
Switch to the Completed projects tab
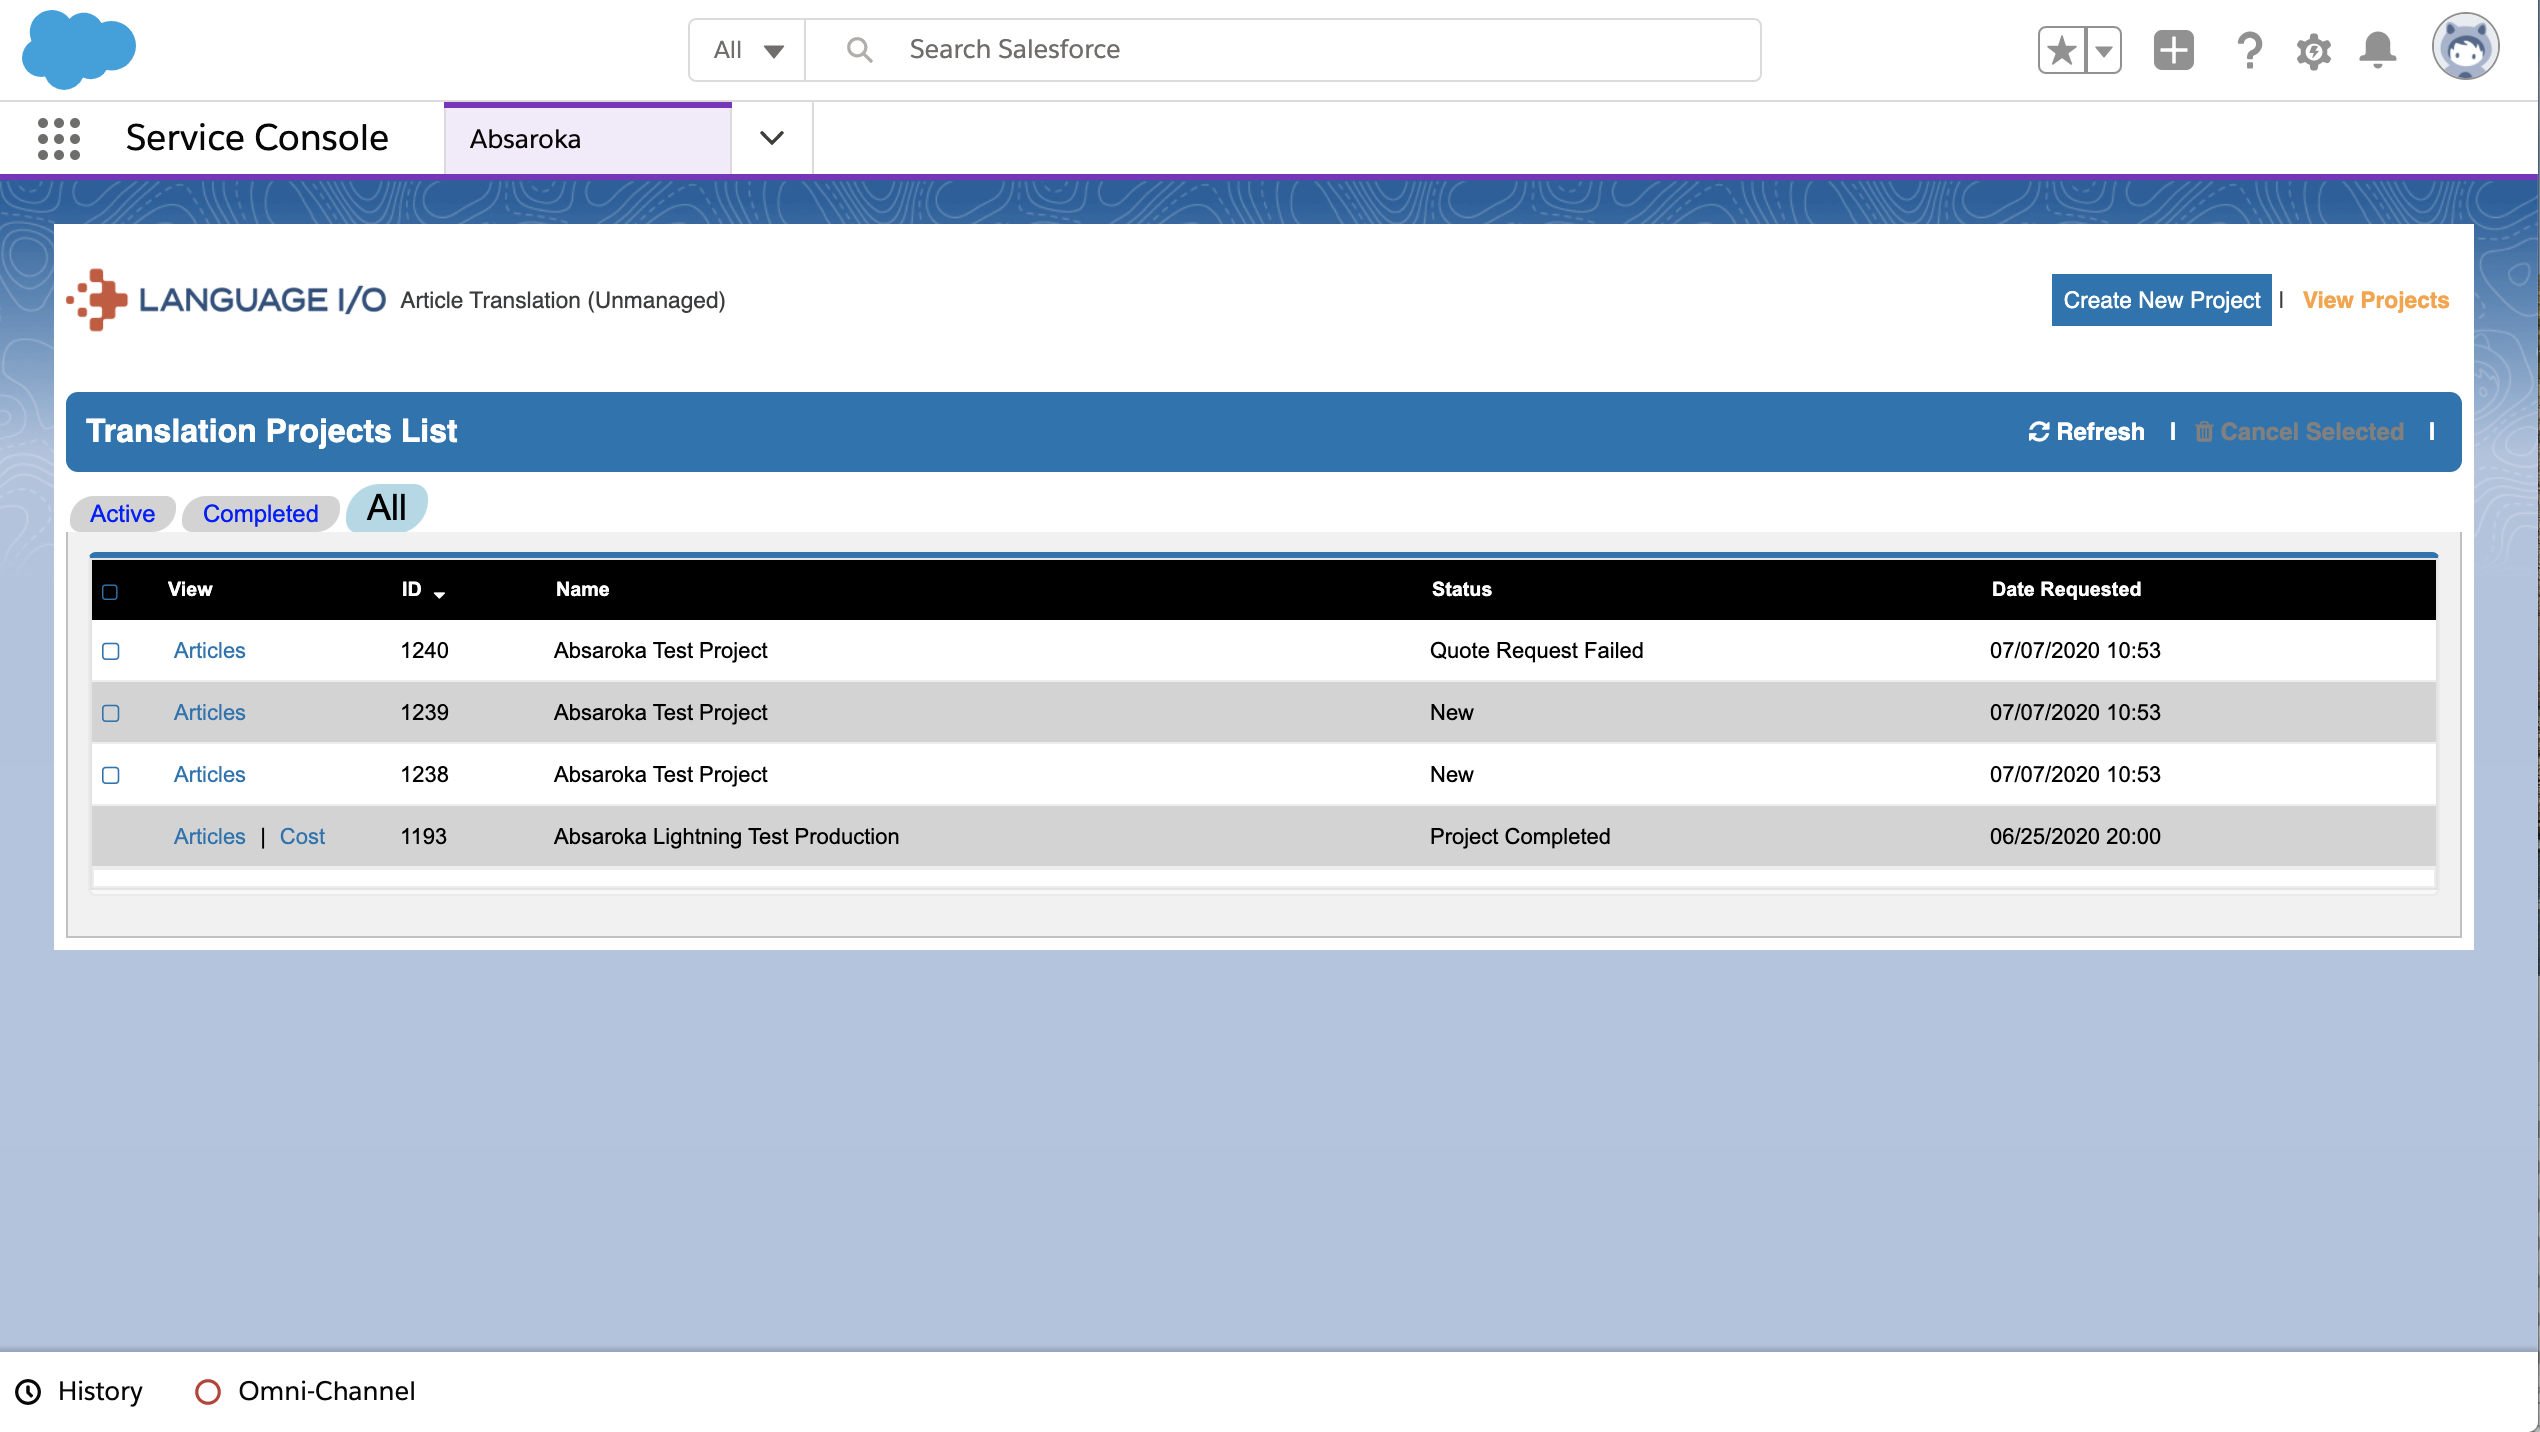point(260,514)
